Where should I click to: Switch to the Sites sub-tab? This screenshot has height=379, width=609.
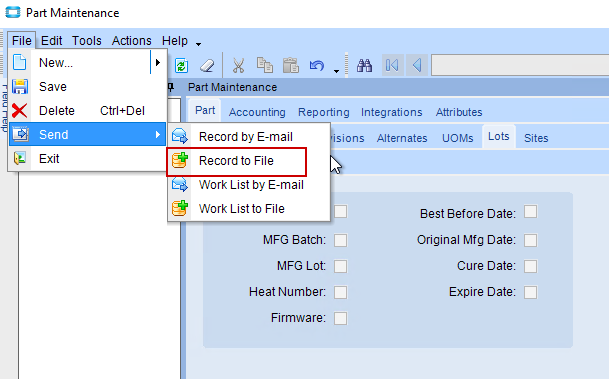tap(536, 138)
